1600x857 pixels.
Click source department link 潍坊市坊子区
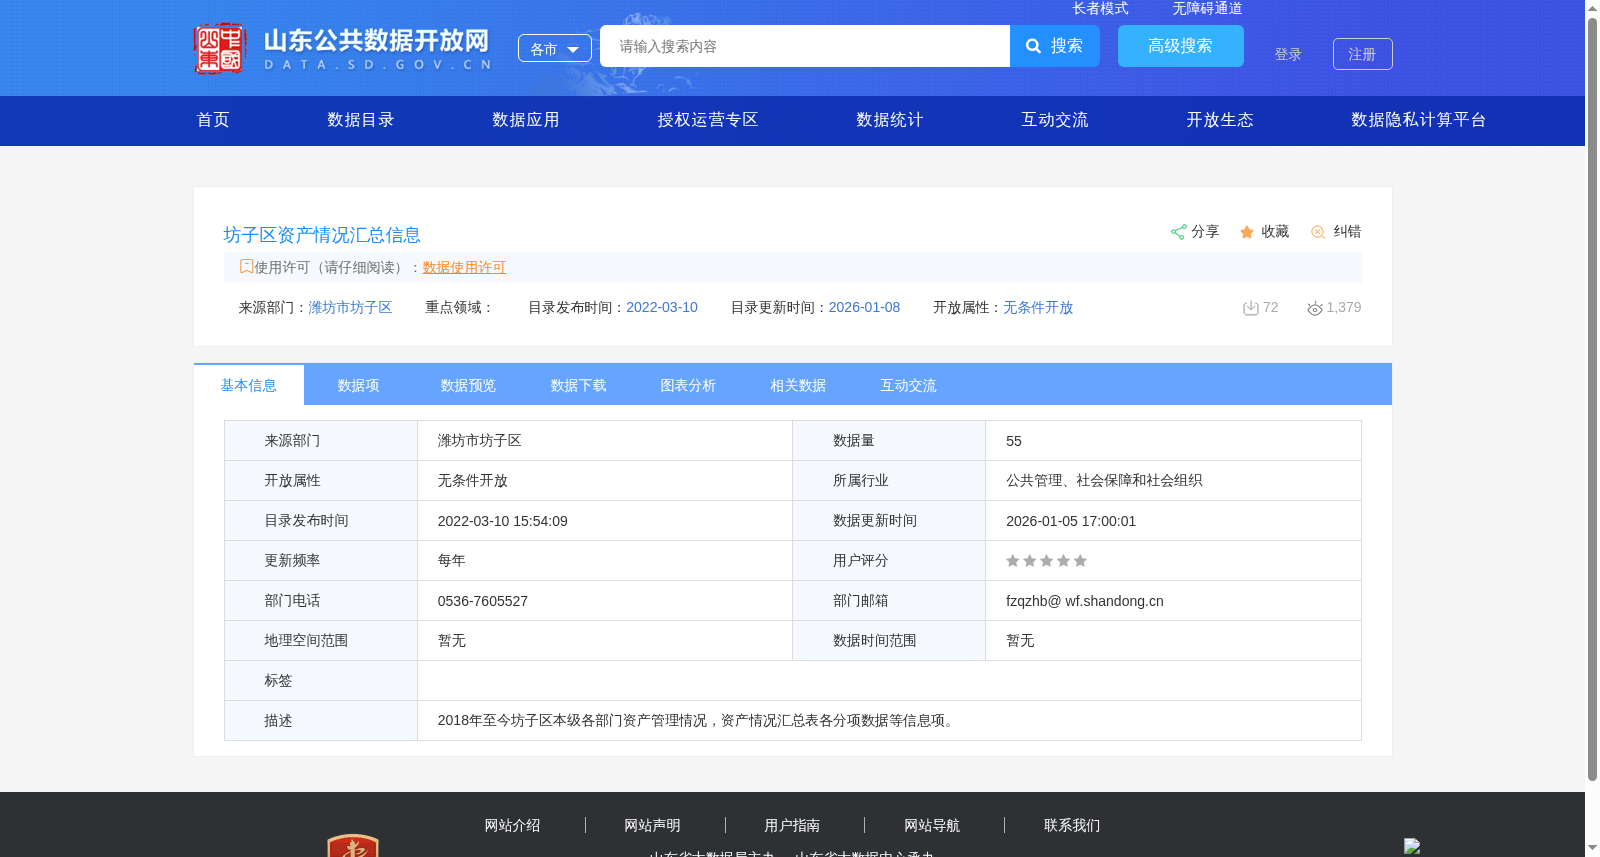(350, 307)
